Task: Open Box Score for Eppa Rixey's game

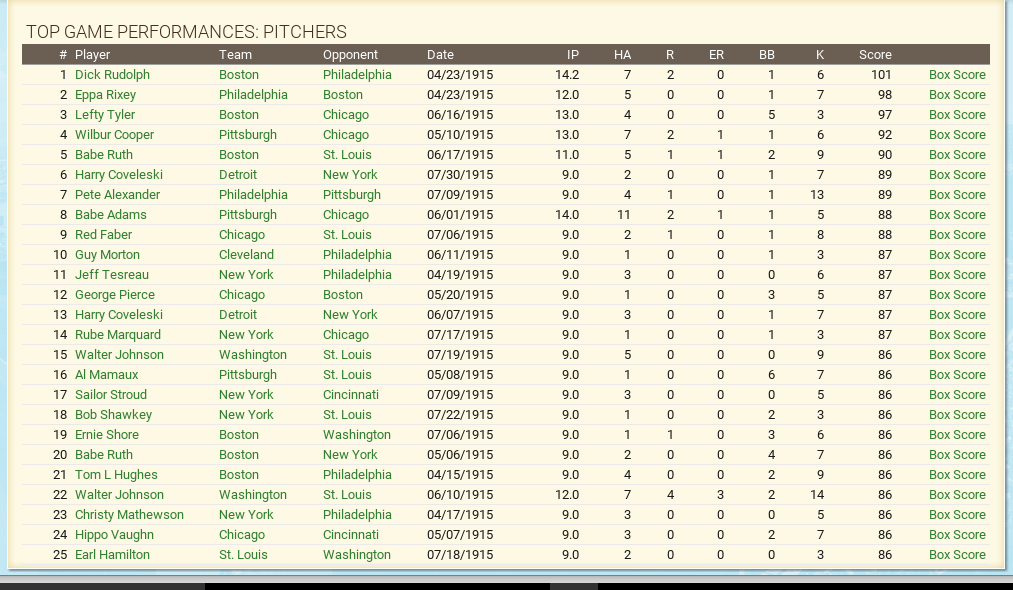Action: pos(956,95)
